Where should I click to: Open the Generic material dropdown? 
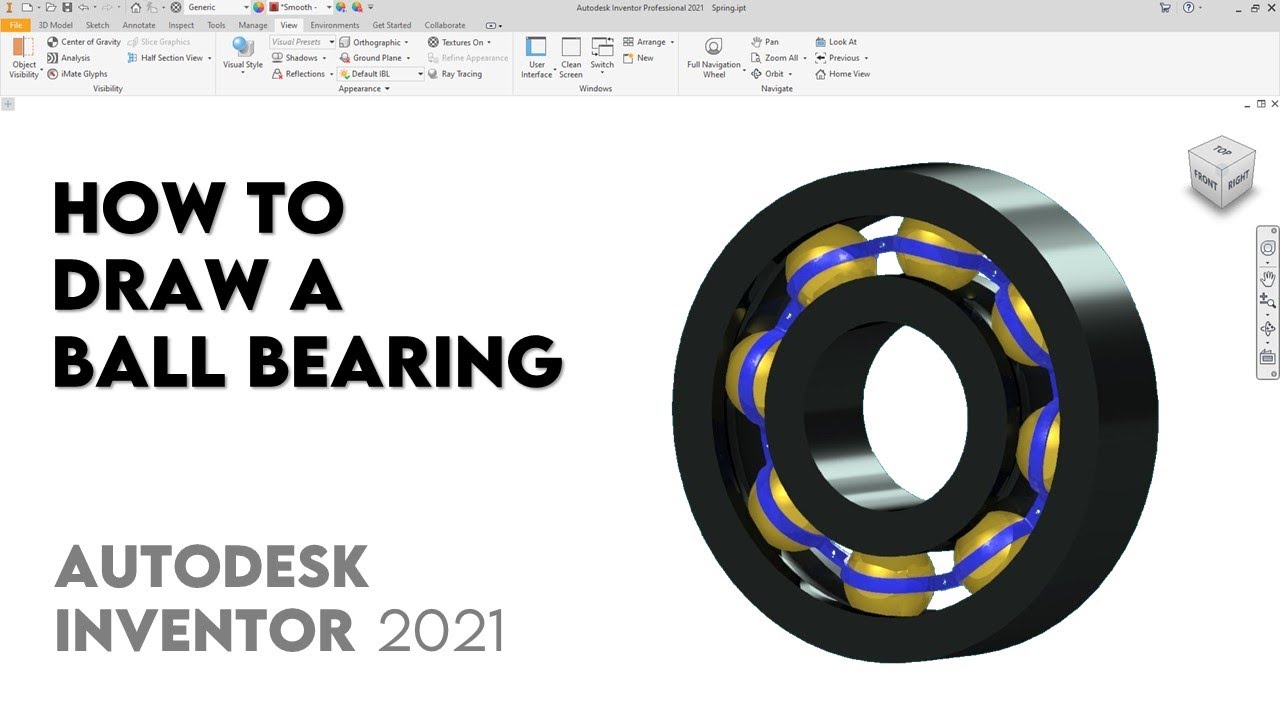click(x=216, y=7)
